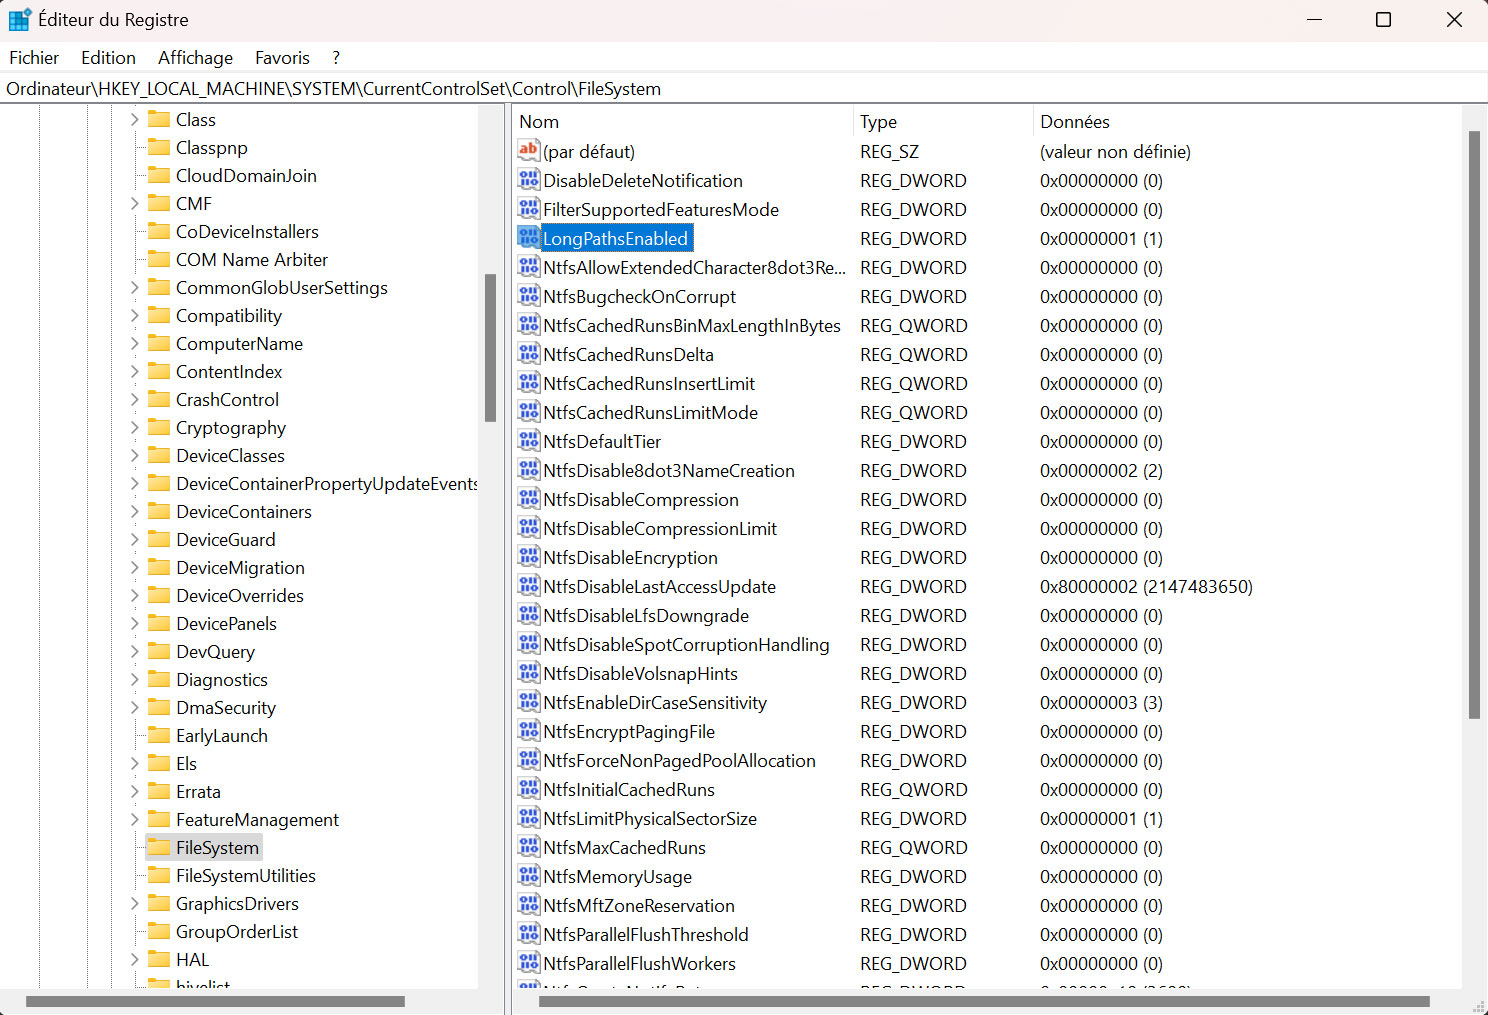The height and width of the screenshot is (1015, 1488).
Task: Click the NtfsMemoryUsage value icon
Action: (528, 876)
